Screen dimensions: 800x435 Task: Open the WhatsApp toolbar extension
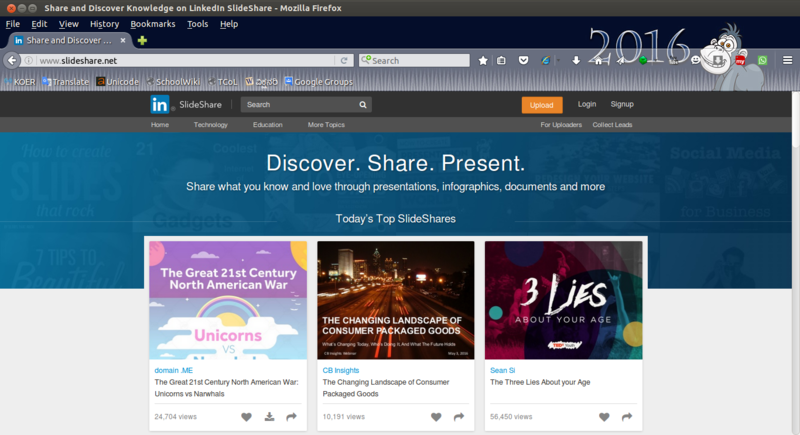tap(762, 60)
